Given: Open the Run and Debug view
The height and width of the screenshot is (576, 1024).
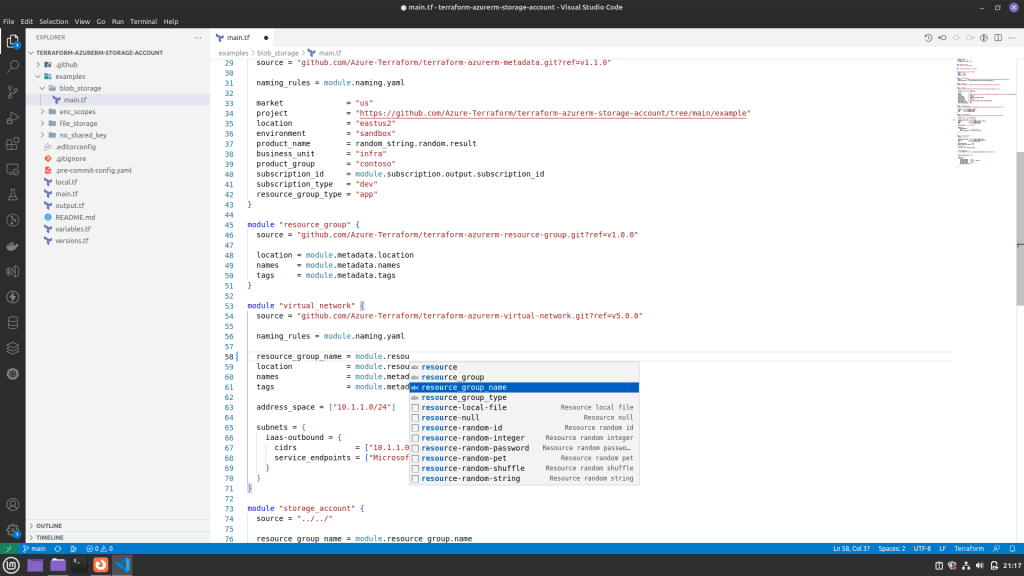Looking at the screenshot, I should tap(13, 118).
